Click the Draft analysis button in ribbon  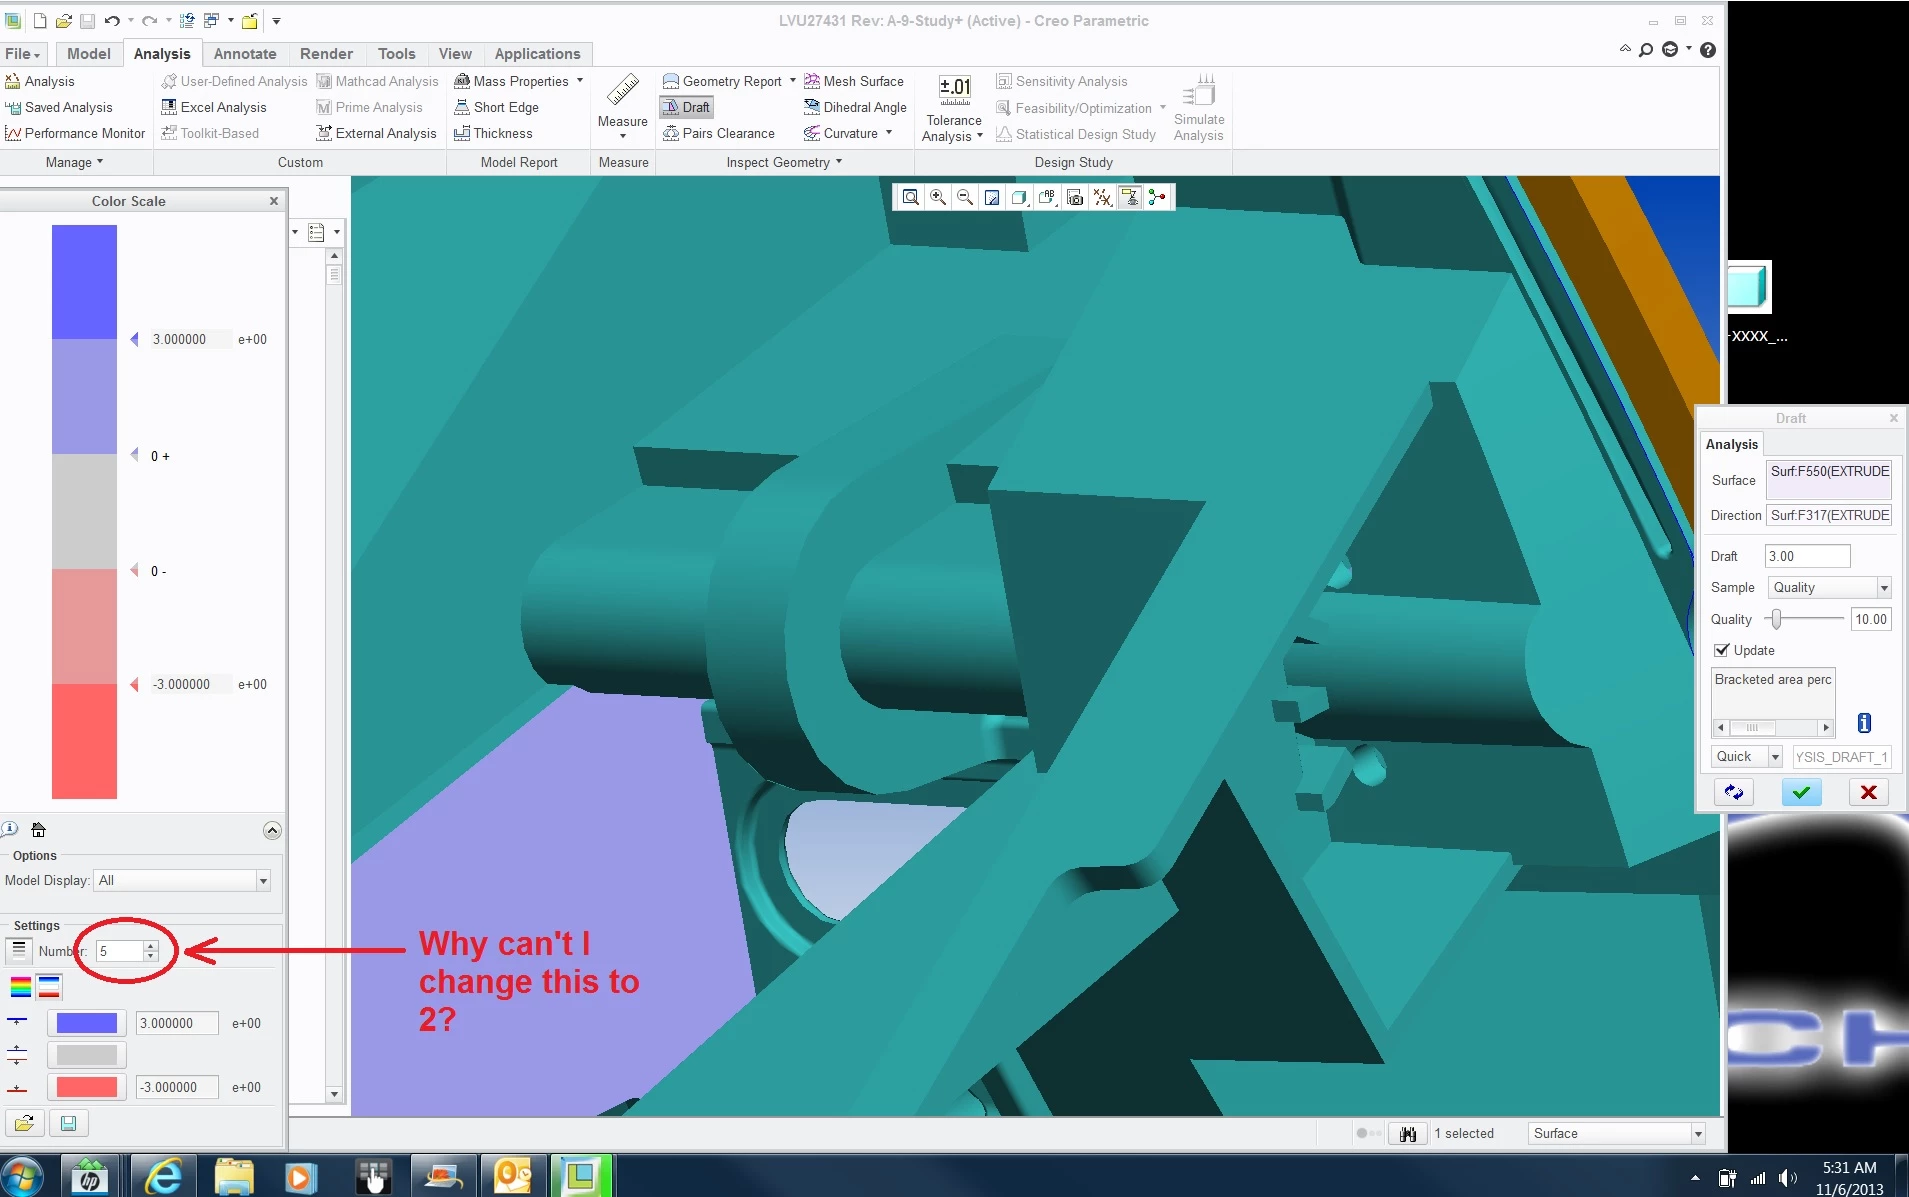tap(686, 107)
